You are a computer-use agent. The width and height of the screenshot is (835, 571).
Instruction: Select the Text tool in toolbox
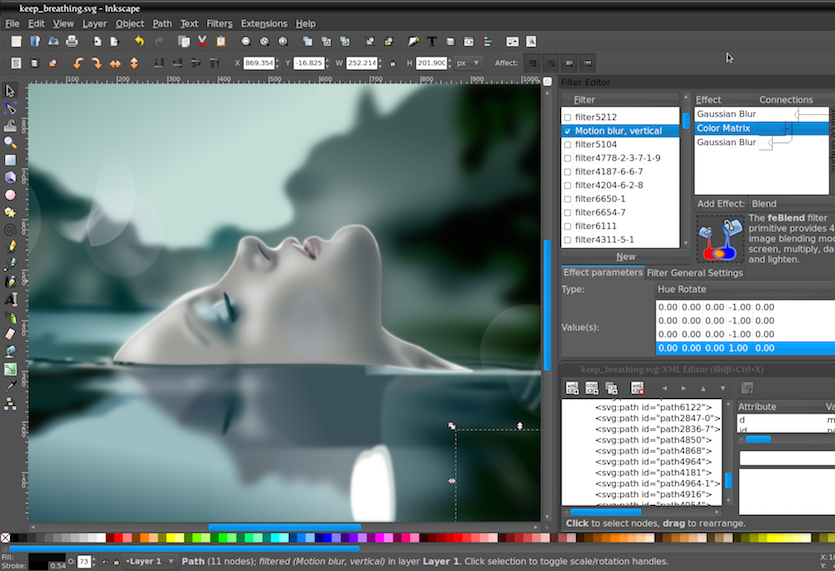click(10, 299)
